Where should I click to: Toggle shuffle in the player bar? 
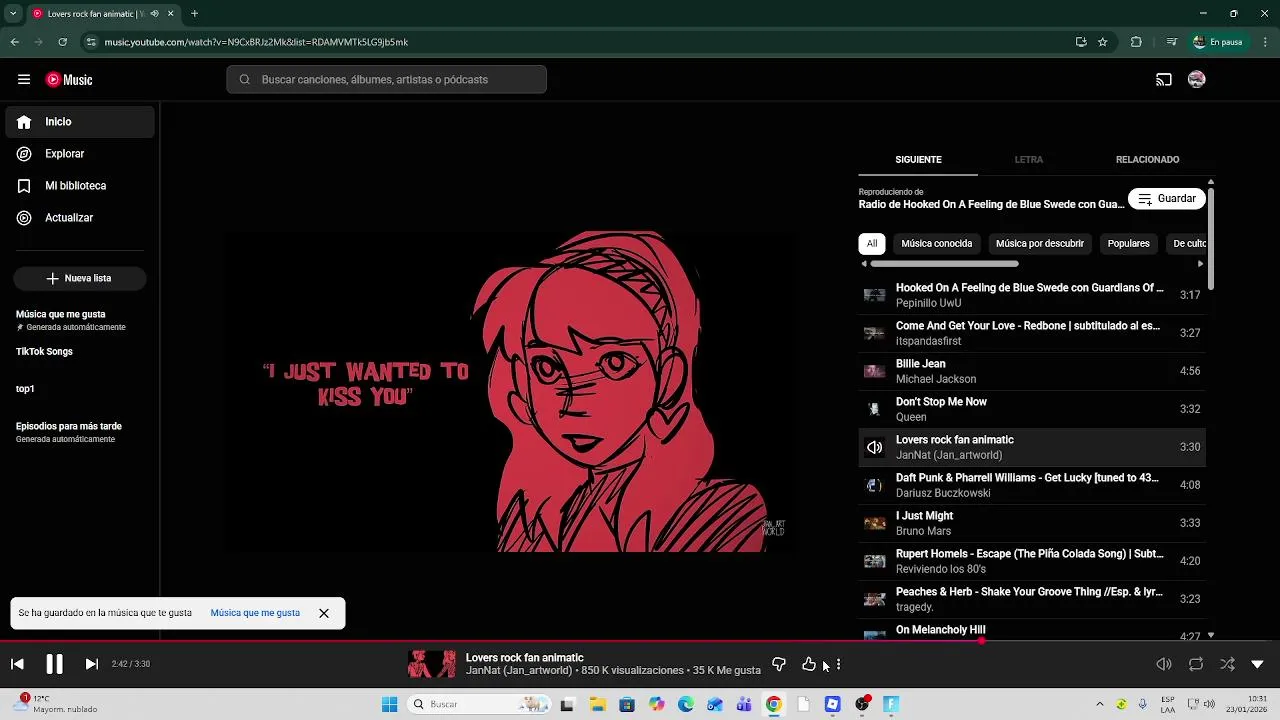click(1227, 664)
